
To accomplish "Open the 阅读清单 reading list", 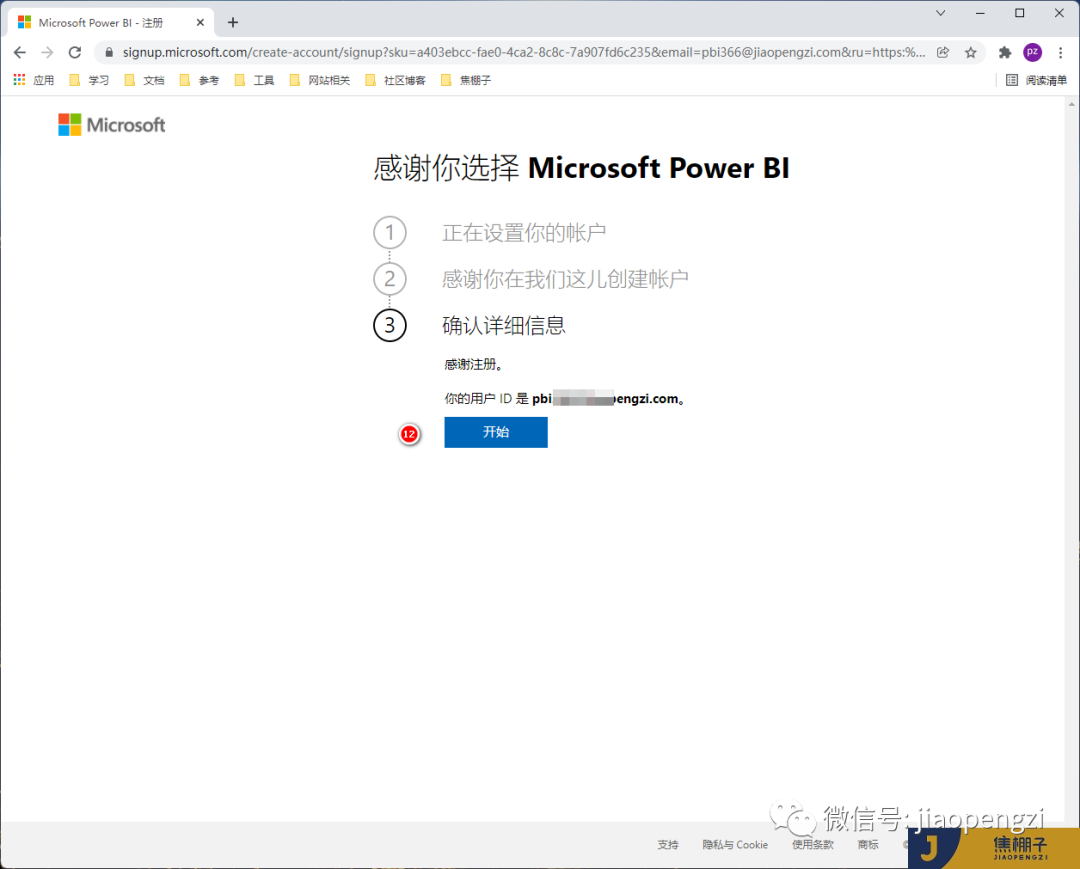I will [x=1037, y=81].
